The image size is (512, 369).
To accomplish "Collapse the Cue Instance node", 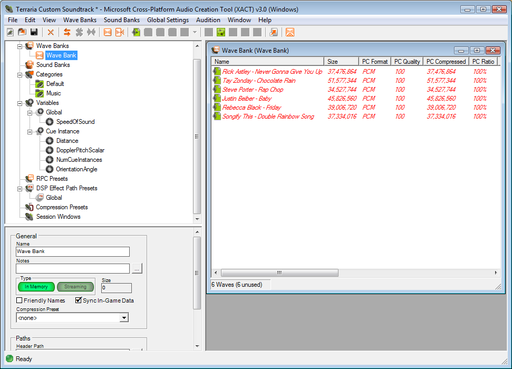I will 30,132.
